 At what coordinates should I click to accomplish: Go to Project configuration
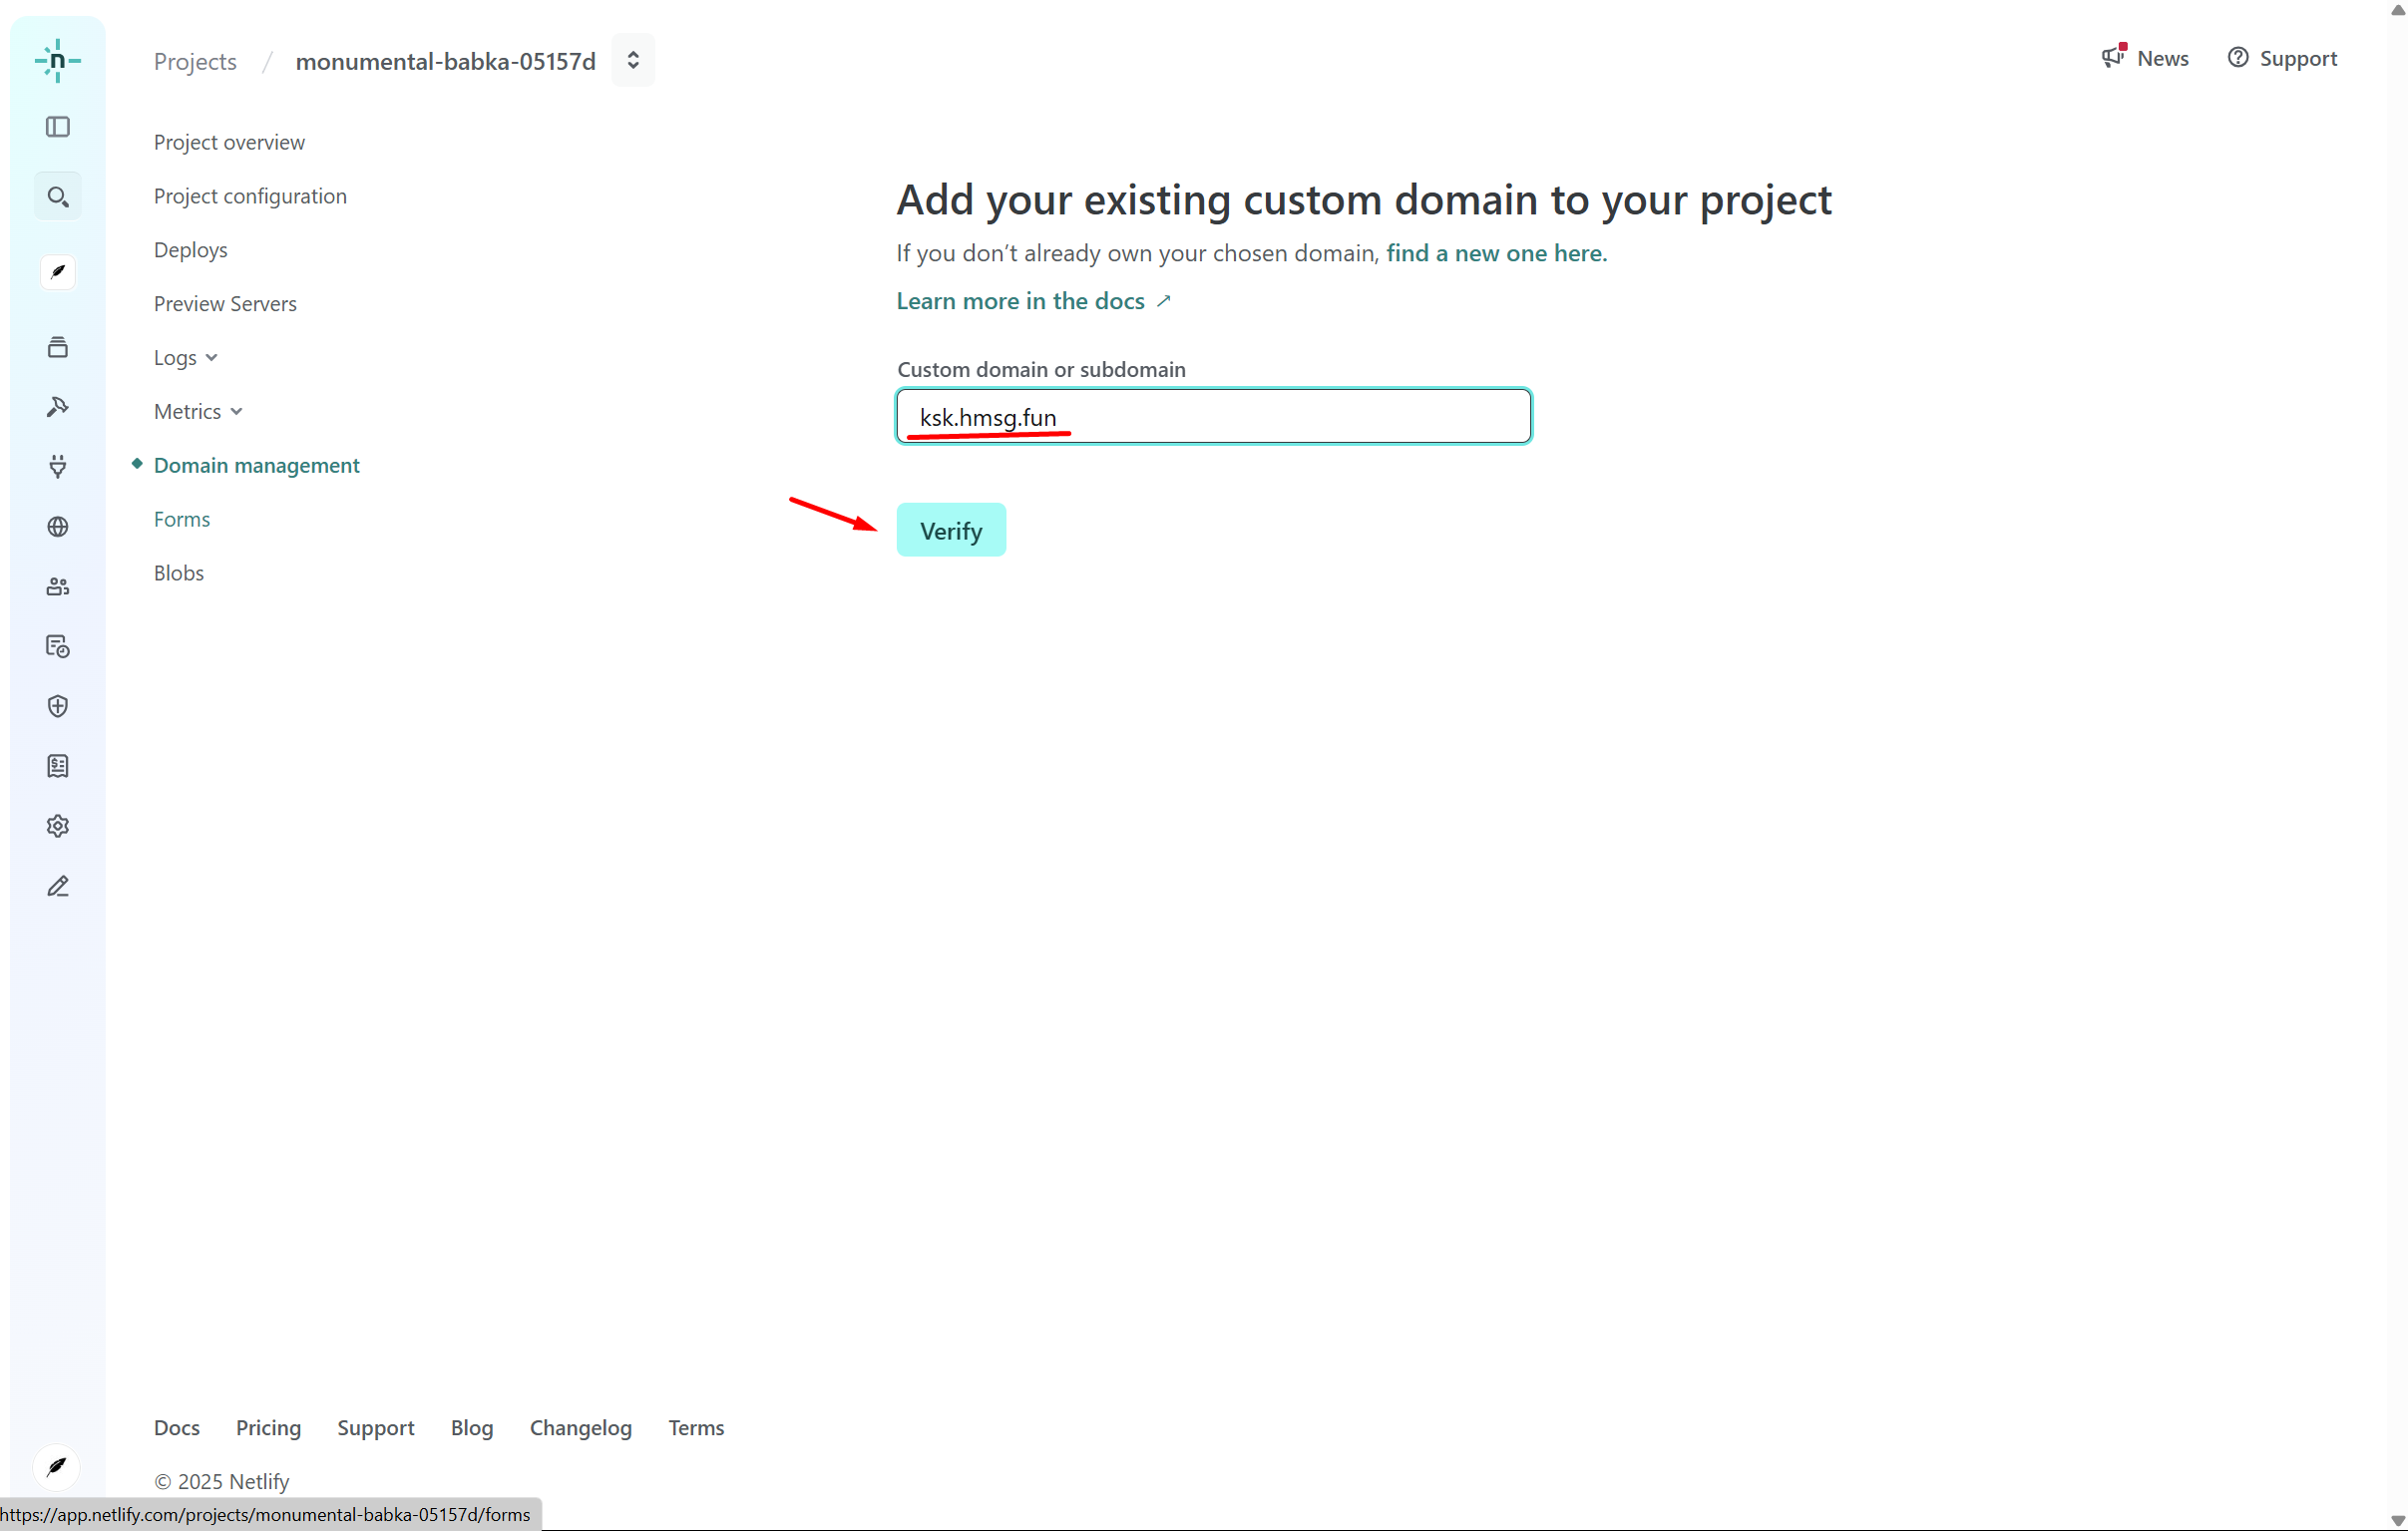click(250, 196)
